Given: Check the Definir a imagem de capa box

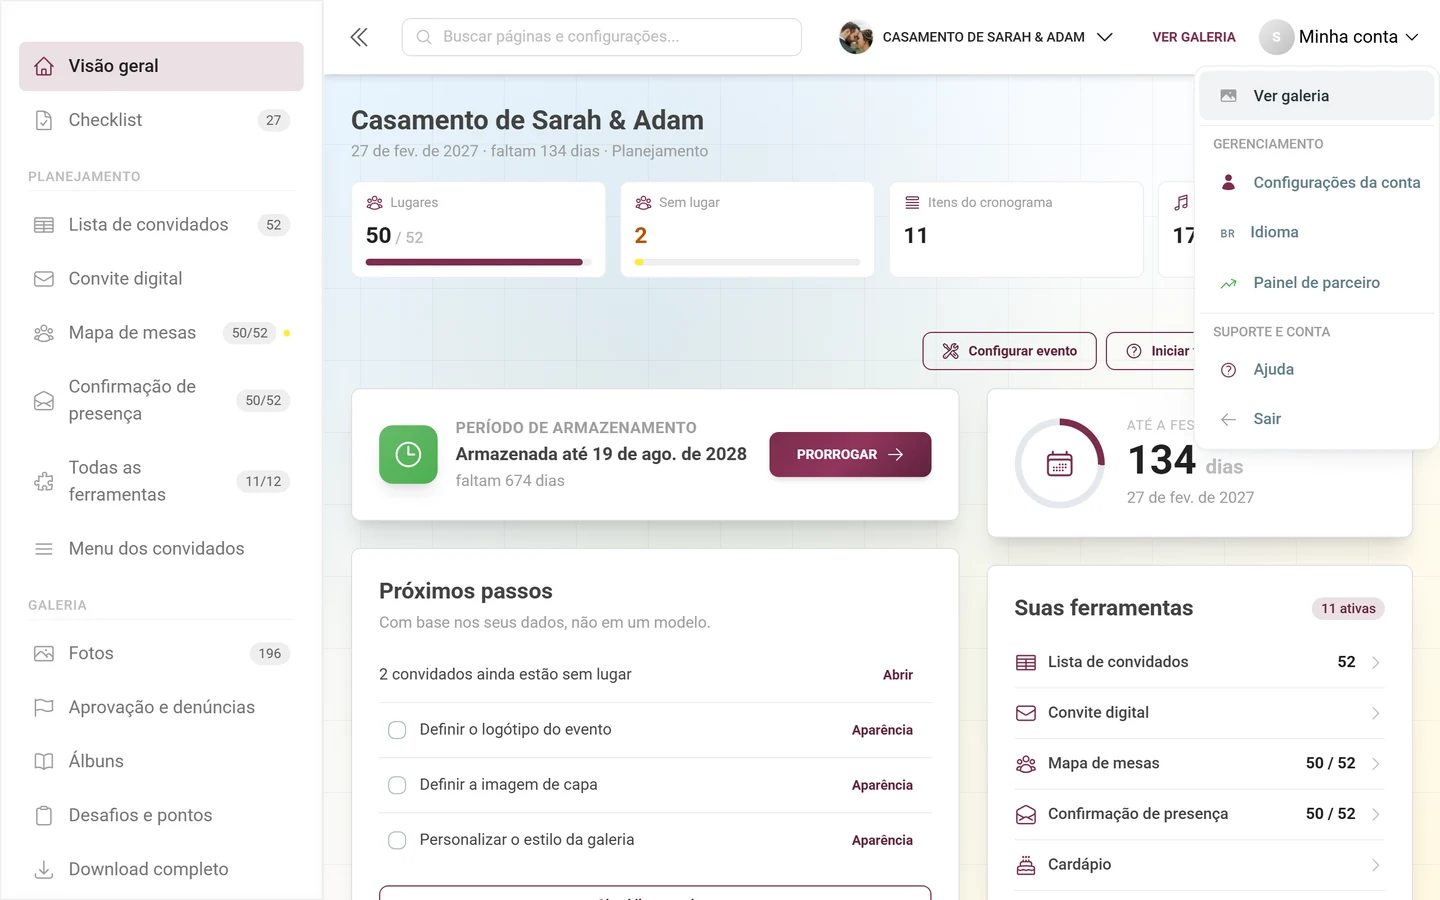Looking at the screenshot, I should [397, 785].
